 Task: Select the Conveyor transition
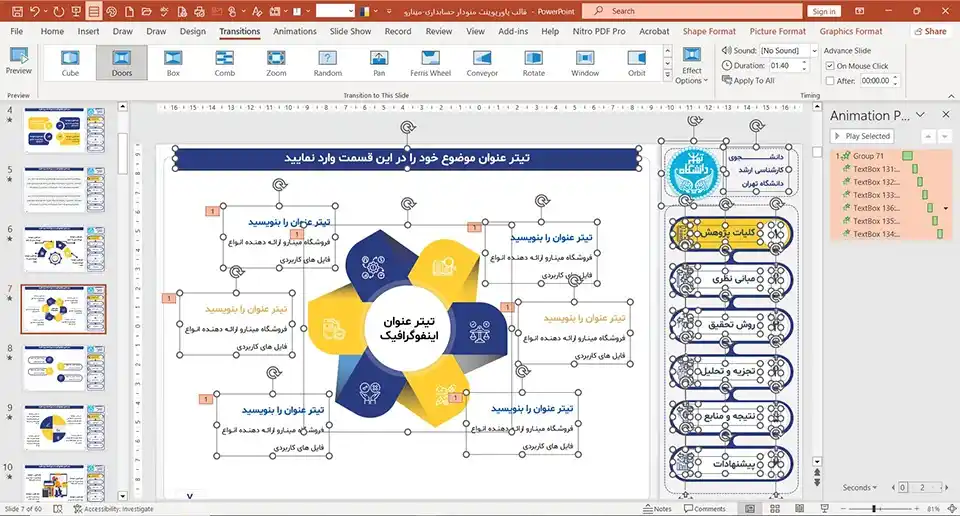482,63
